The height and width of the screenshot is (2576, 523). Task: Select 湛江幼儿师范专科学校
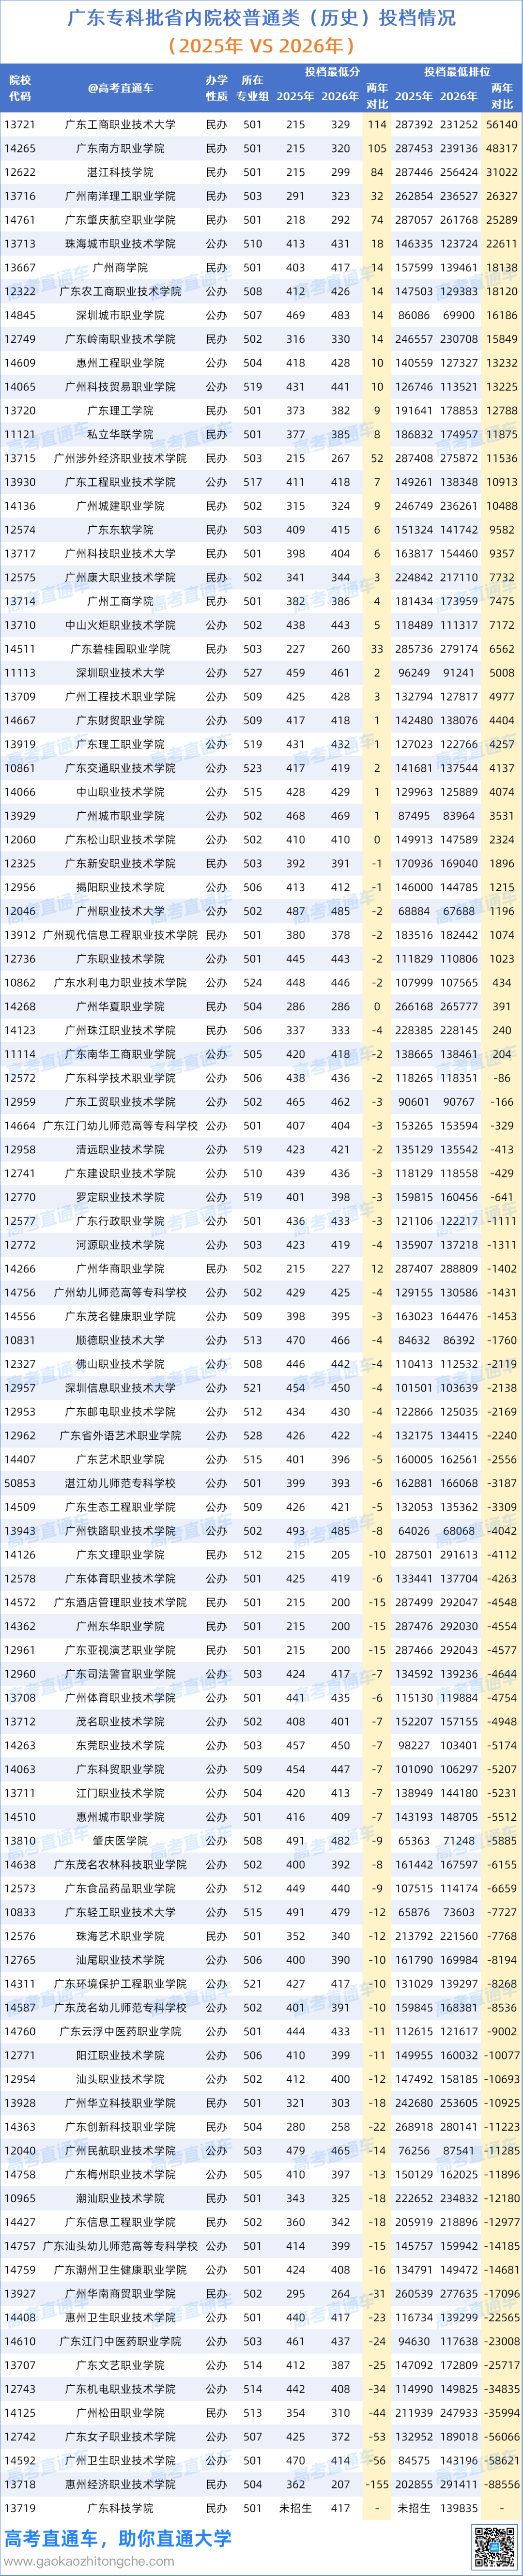(120, 1484)
